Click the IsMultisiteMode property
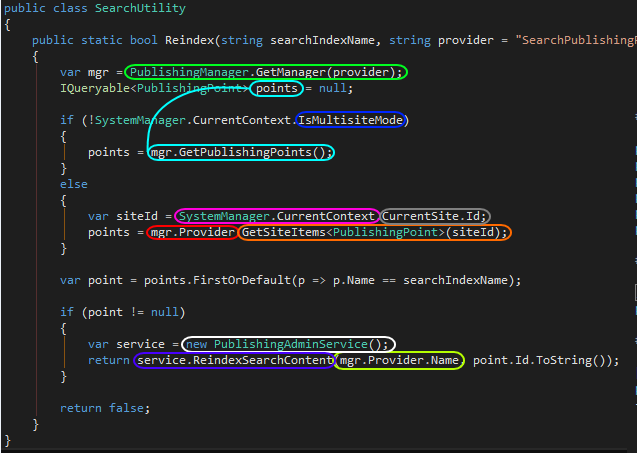Screen dimensions: 637x453 (x=350, y=120)
